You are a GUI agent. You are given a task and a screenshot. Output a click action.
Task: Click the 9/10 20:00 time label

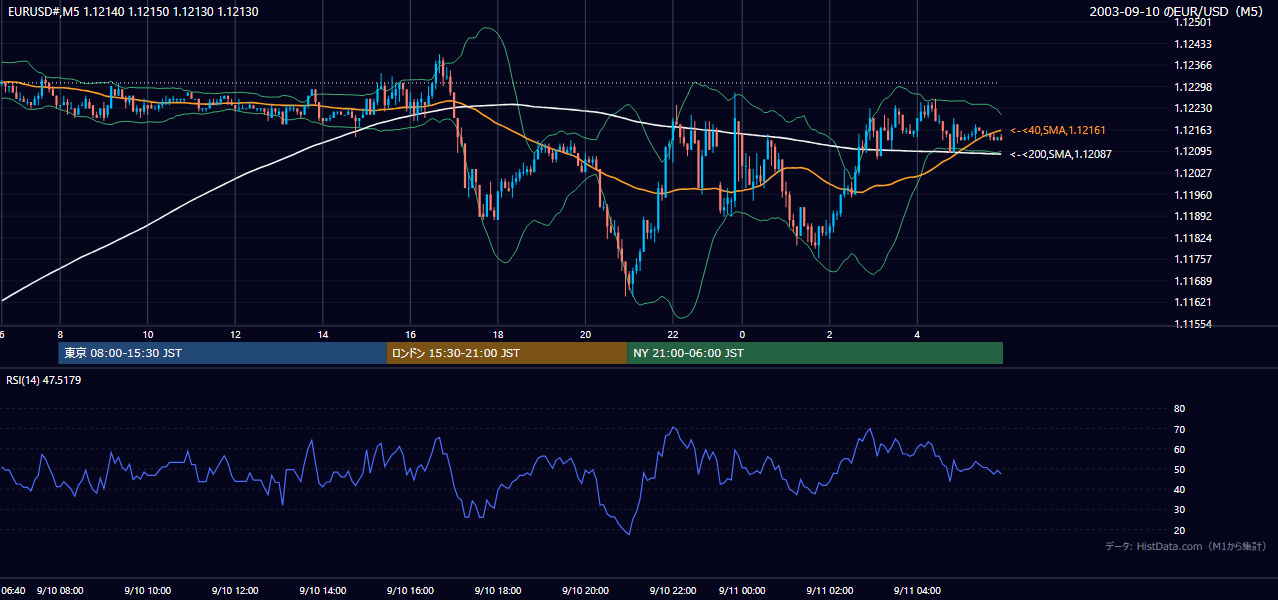point(585,591)
